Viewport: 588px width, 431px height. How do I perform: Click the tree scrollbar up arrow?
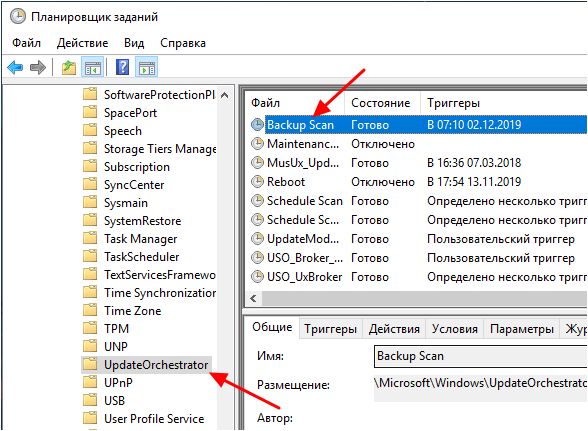(225, 95)
